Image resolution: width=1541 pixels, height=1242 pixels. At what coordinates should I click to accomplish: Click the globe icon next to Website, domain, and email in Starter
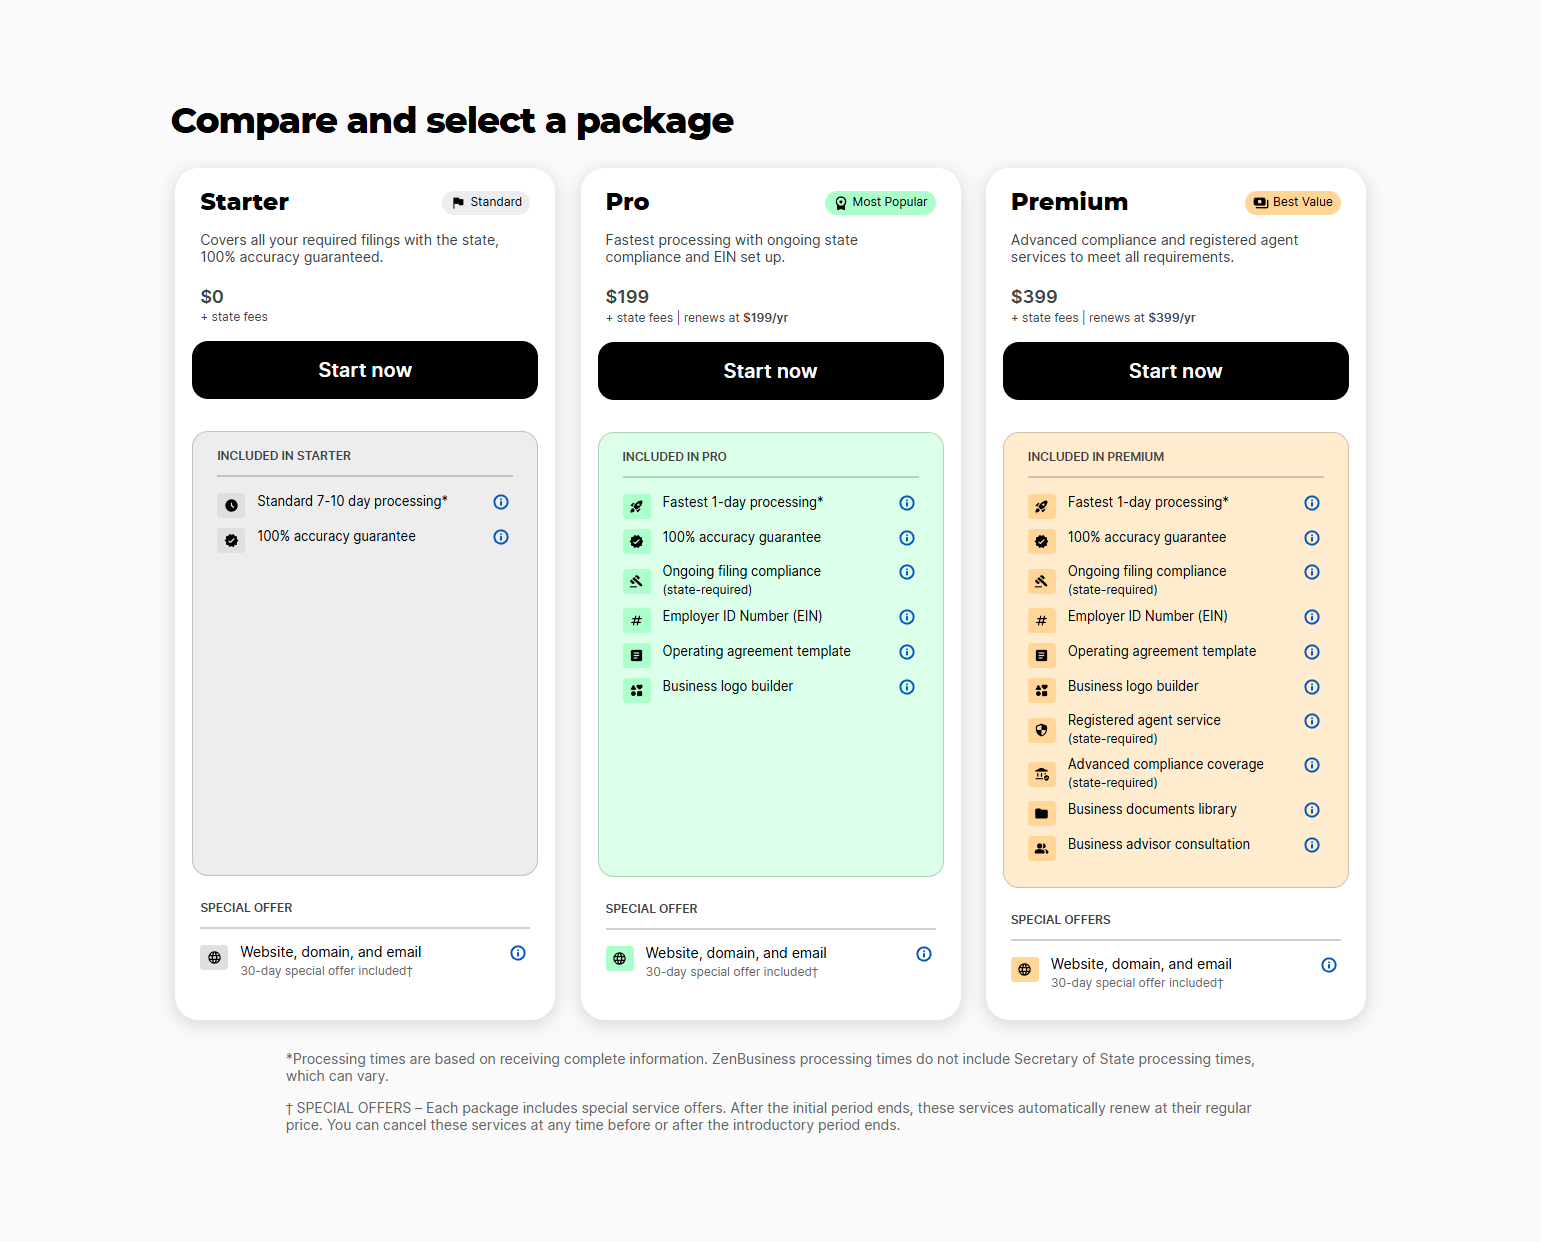tap(214, 957)
